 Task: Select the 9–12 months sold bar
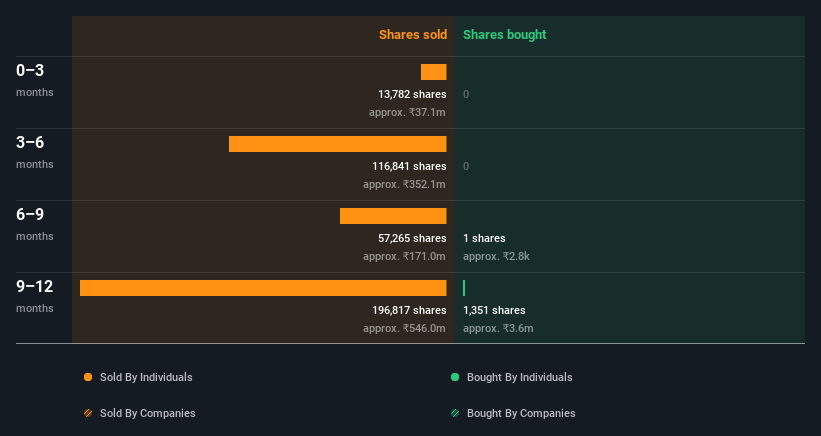tap(263, 288)
